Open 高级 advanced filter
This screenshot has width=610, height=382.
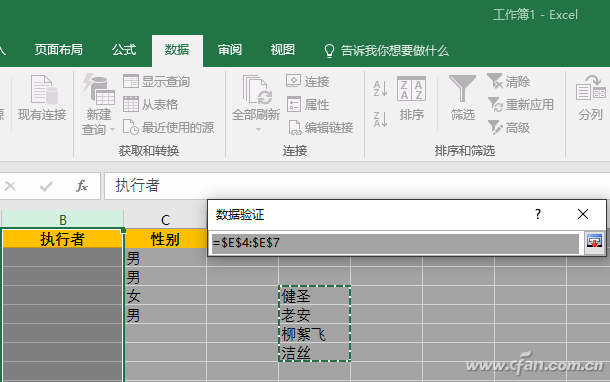(x=508, y=127)
